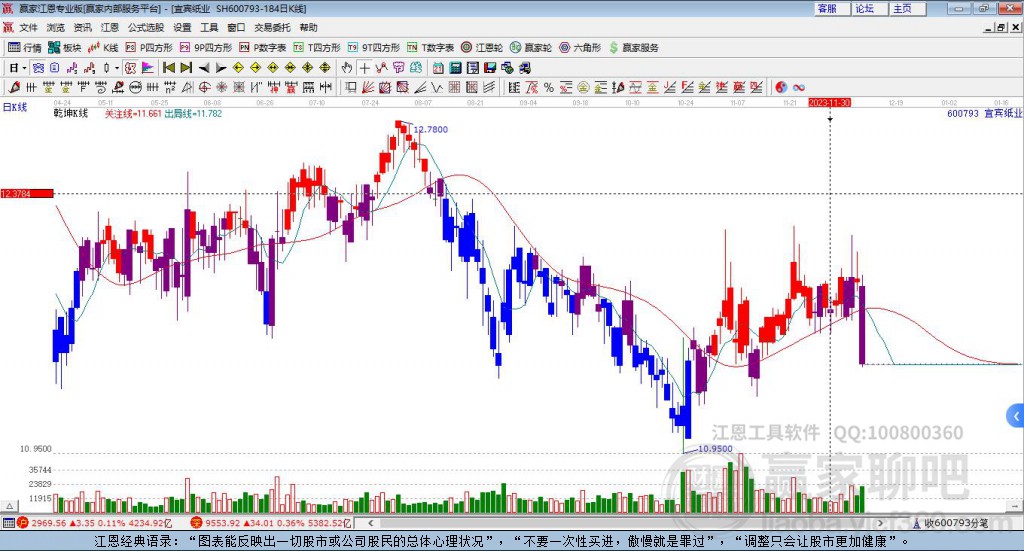
Task: Open the 设置 menu
Action: pyautogui.click(x=182, y=27)
